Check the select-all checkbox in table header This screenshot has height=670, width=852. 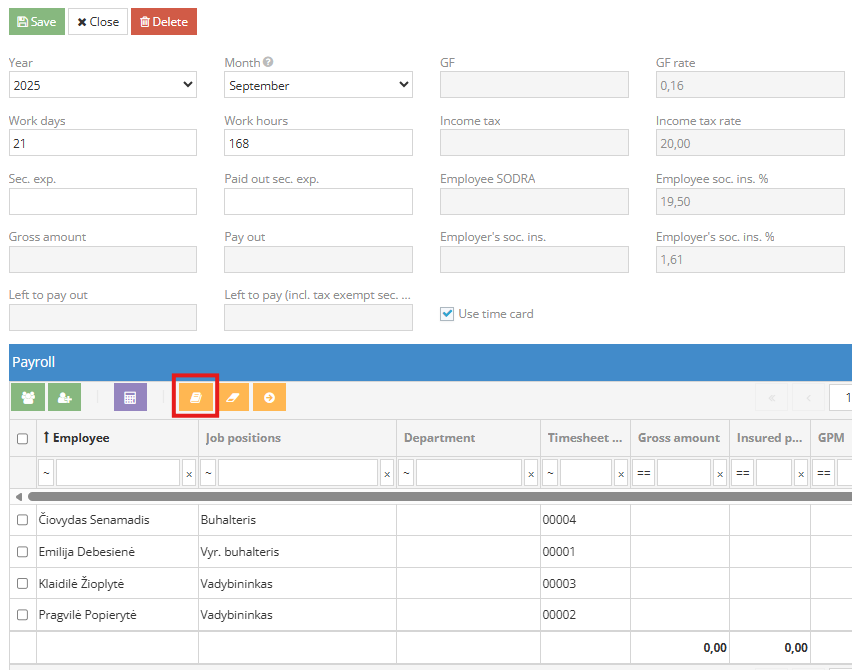click(23, 438)
